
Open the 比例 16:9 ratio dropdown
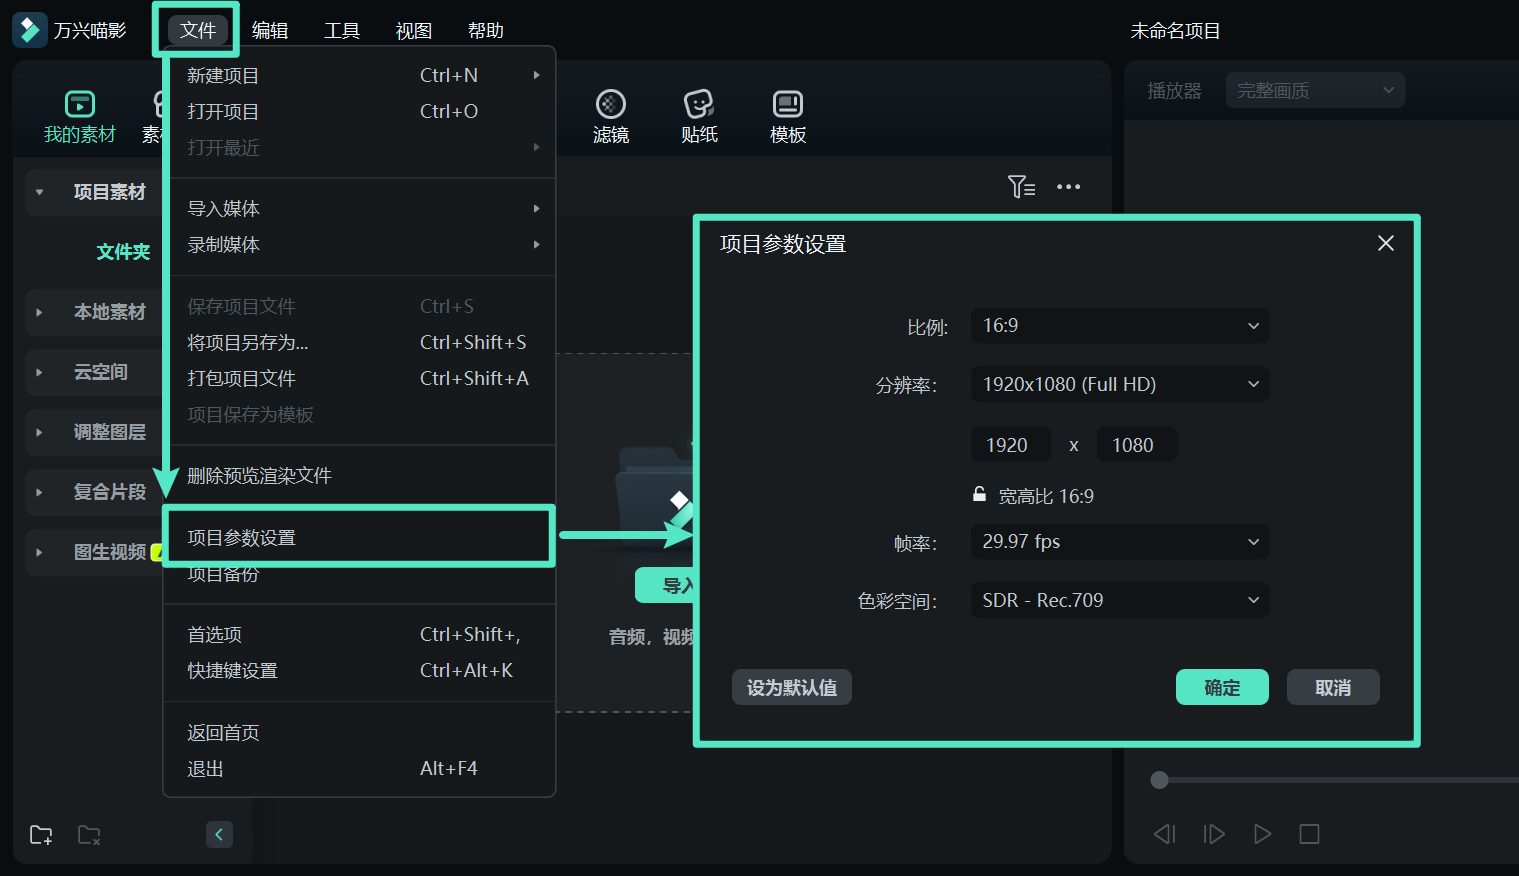[1119, 326]
